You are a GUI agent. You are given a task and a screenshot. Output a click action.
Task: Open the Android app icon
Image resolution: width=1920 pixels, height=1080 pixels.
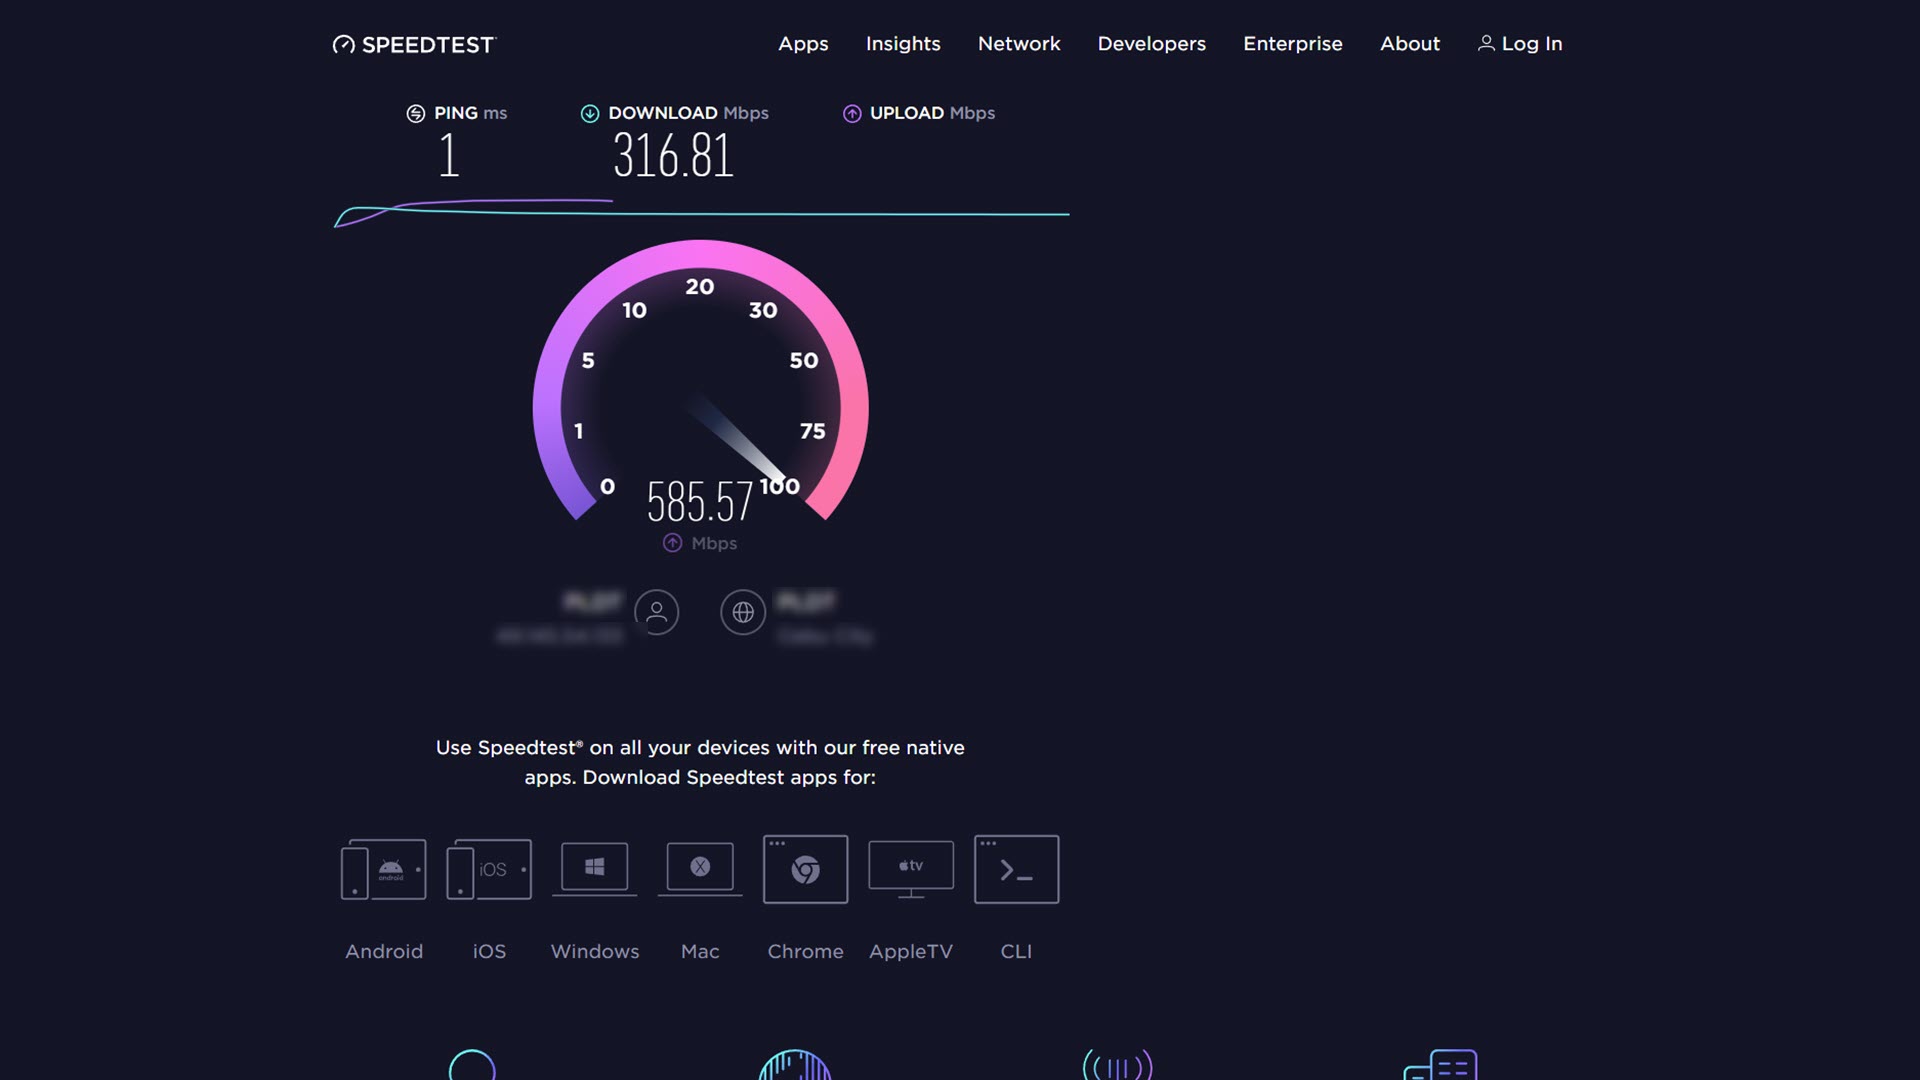(x=384, y=869)
